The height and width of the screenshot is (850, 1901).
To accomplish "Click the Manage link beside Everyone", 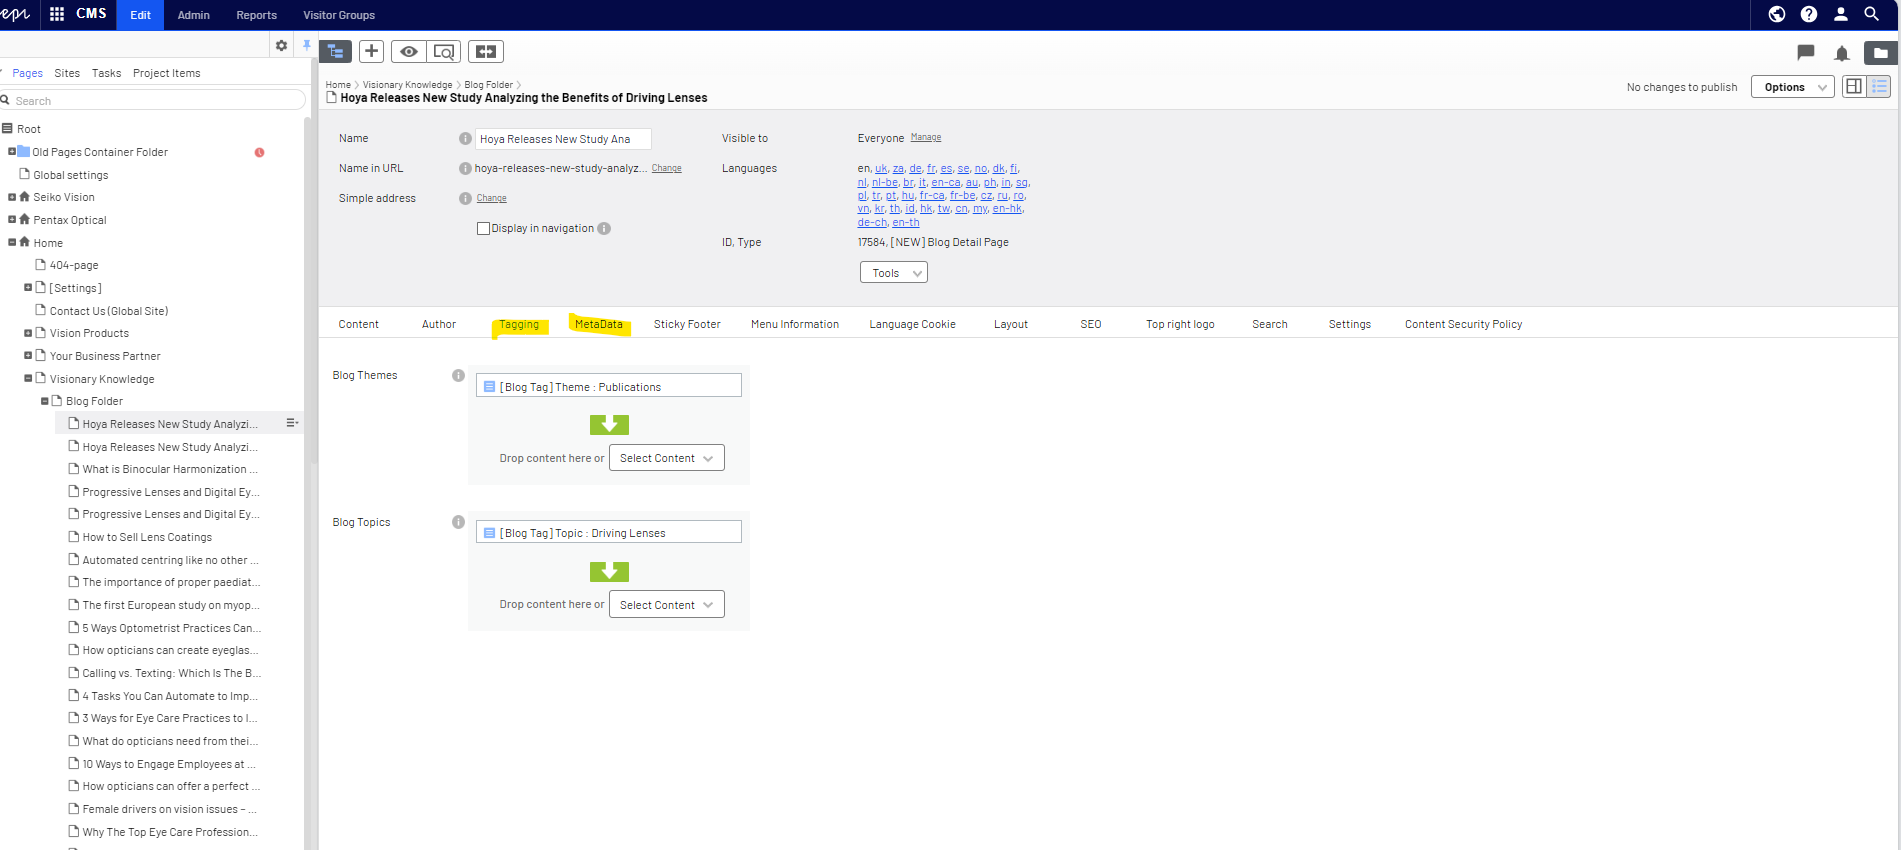I will [x=925, y=138].
